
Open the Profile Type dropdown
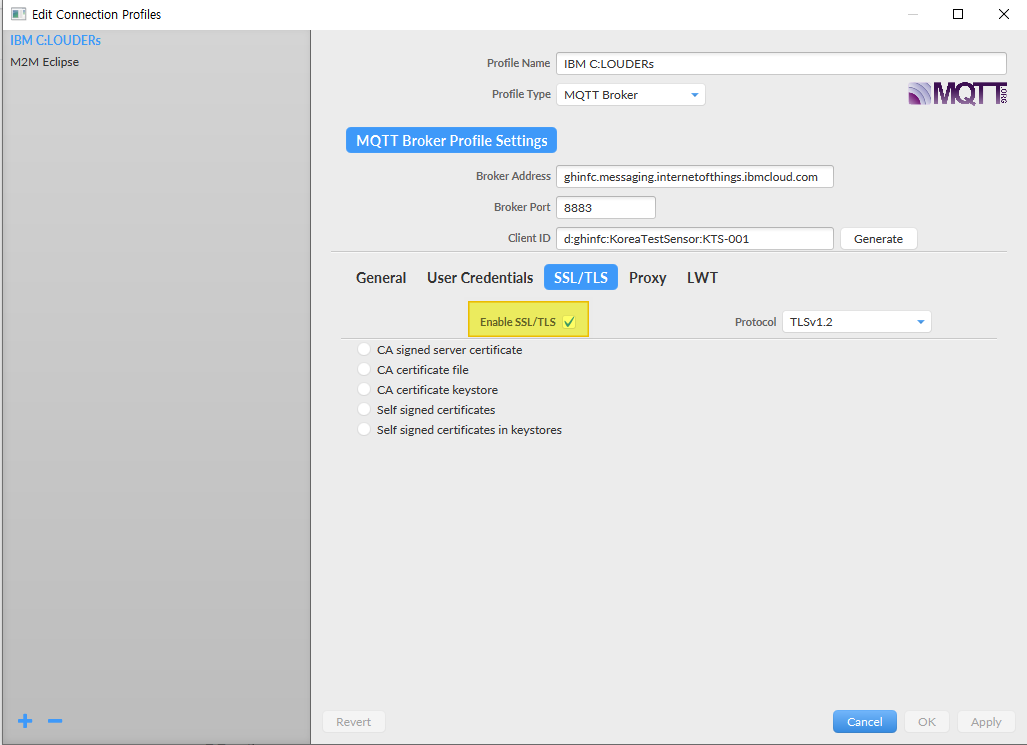(631, 94)
